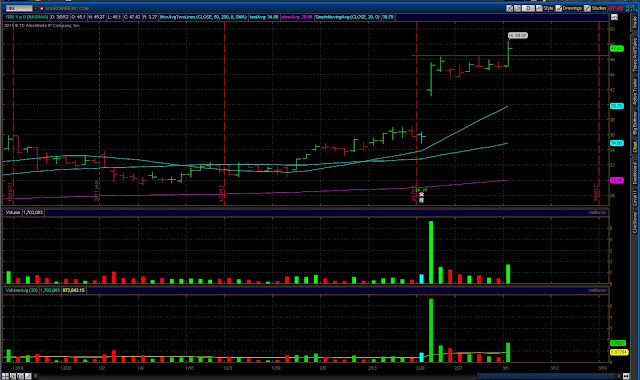Click the green 47.42 price axis label
Image resolution: width=640 pixels, height=380 pixels.
pyautogui.click(x=616, y=49)
